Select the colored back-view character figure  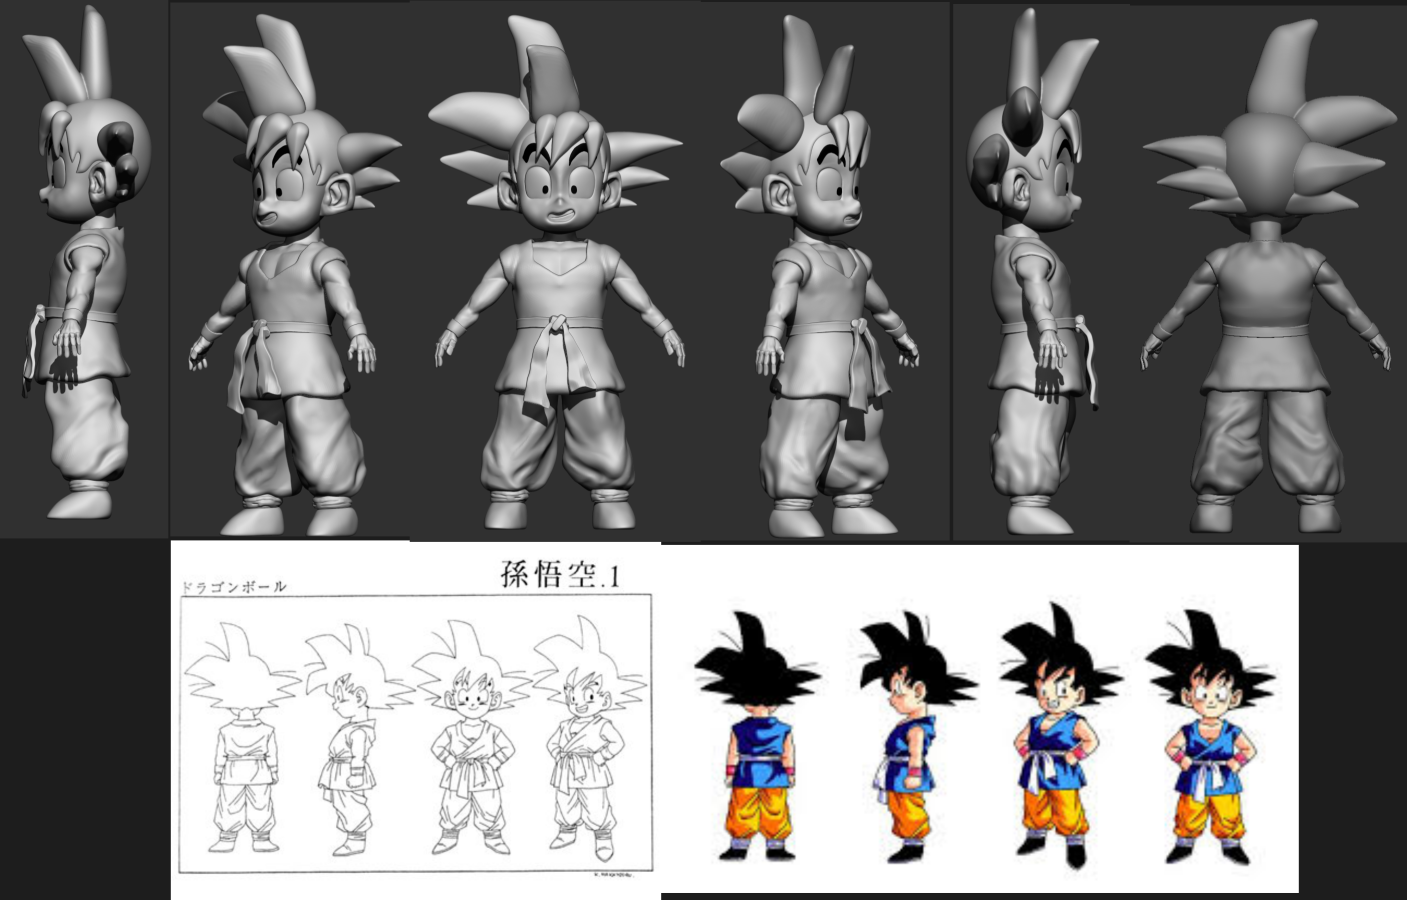coord(757,736)
